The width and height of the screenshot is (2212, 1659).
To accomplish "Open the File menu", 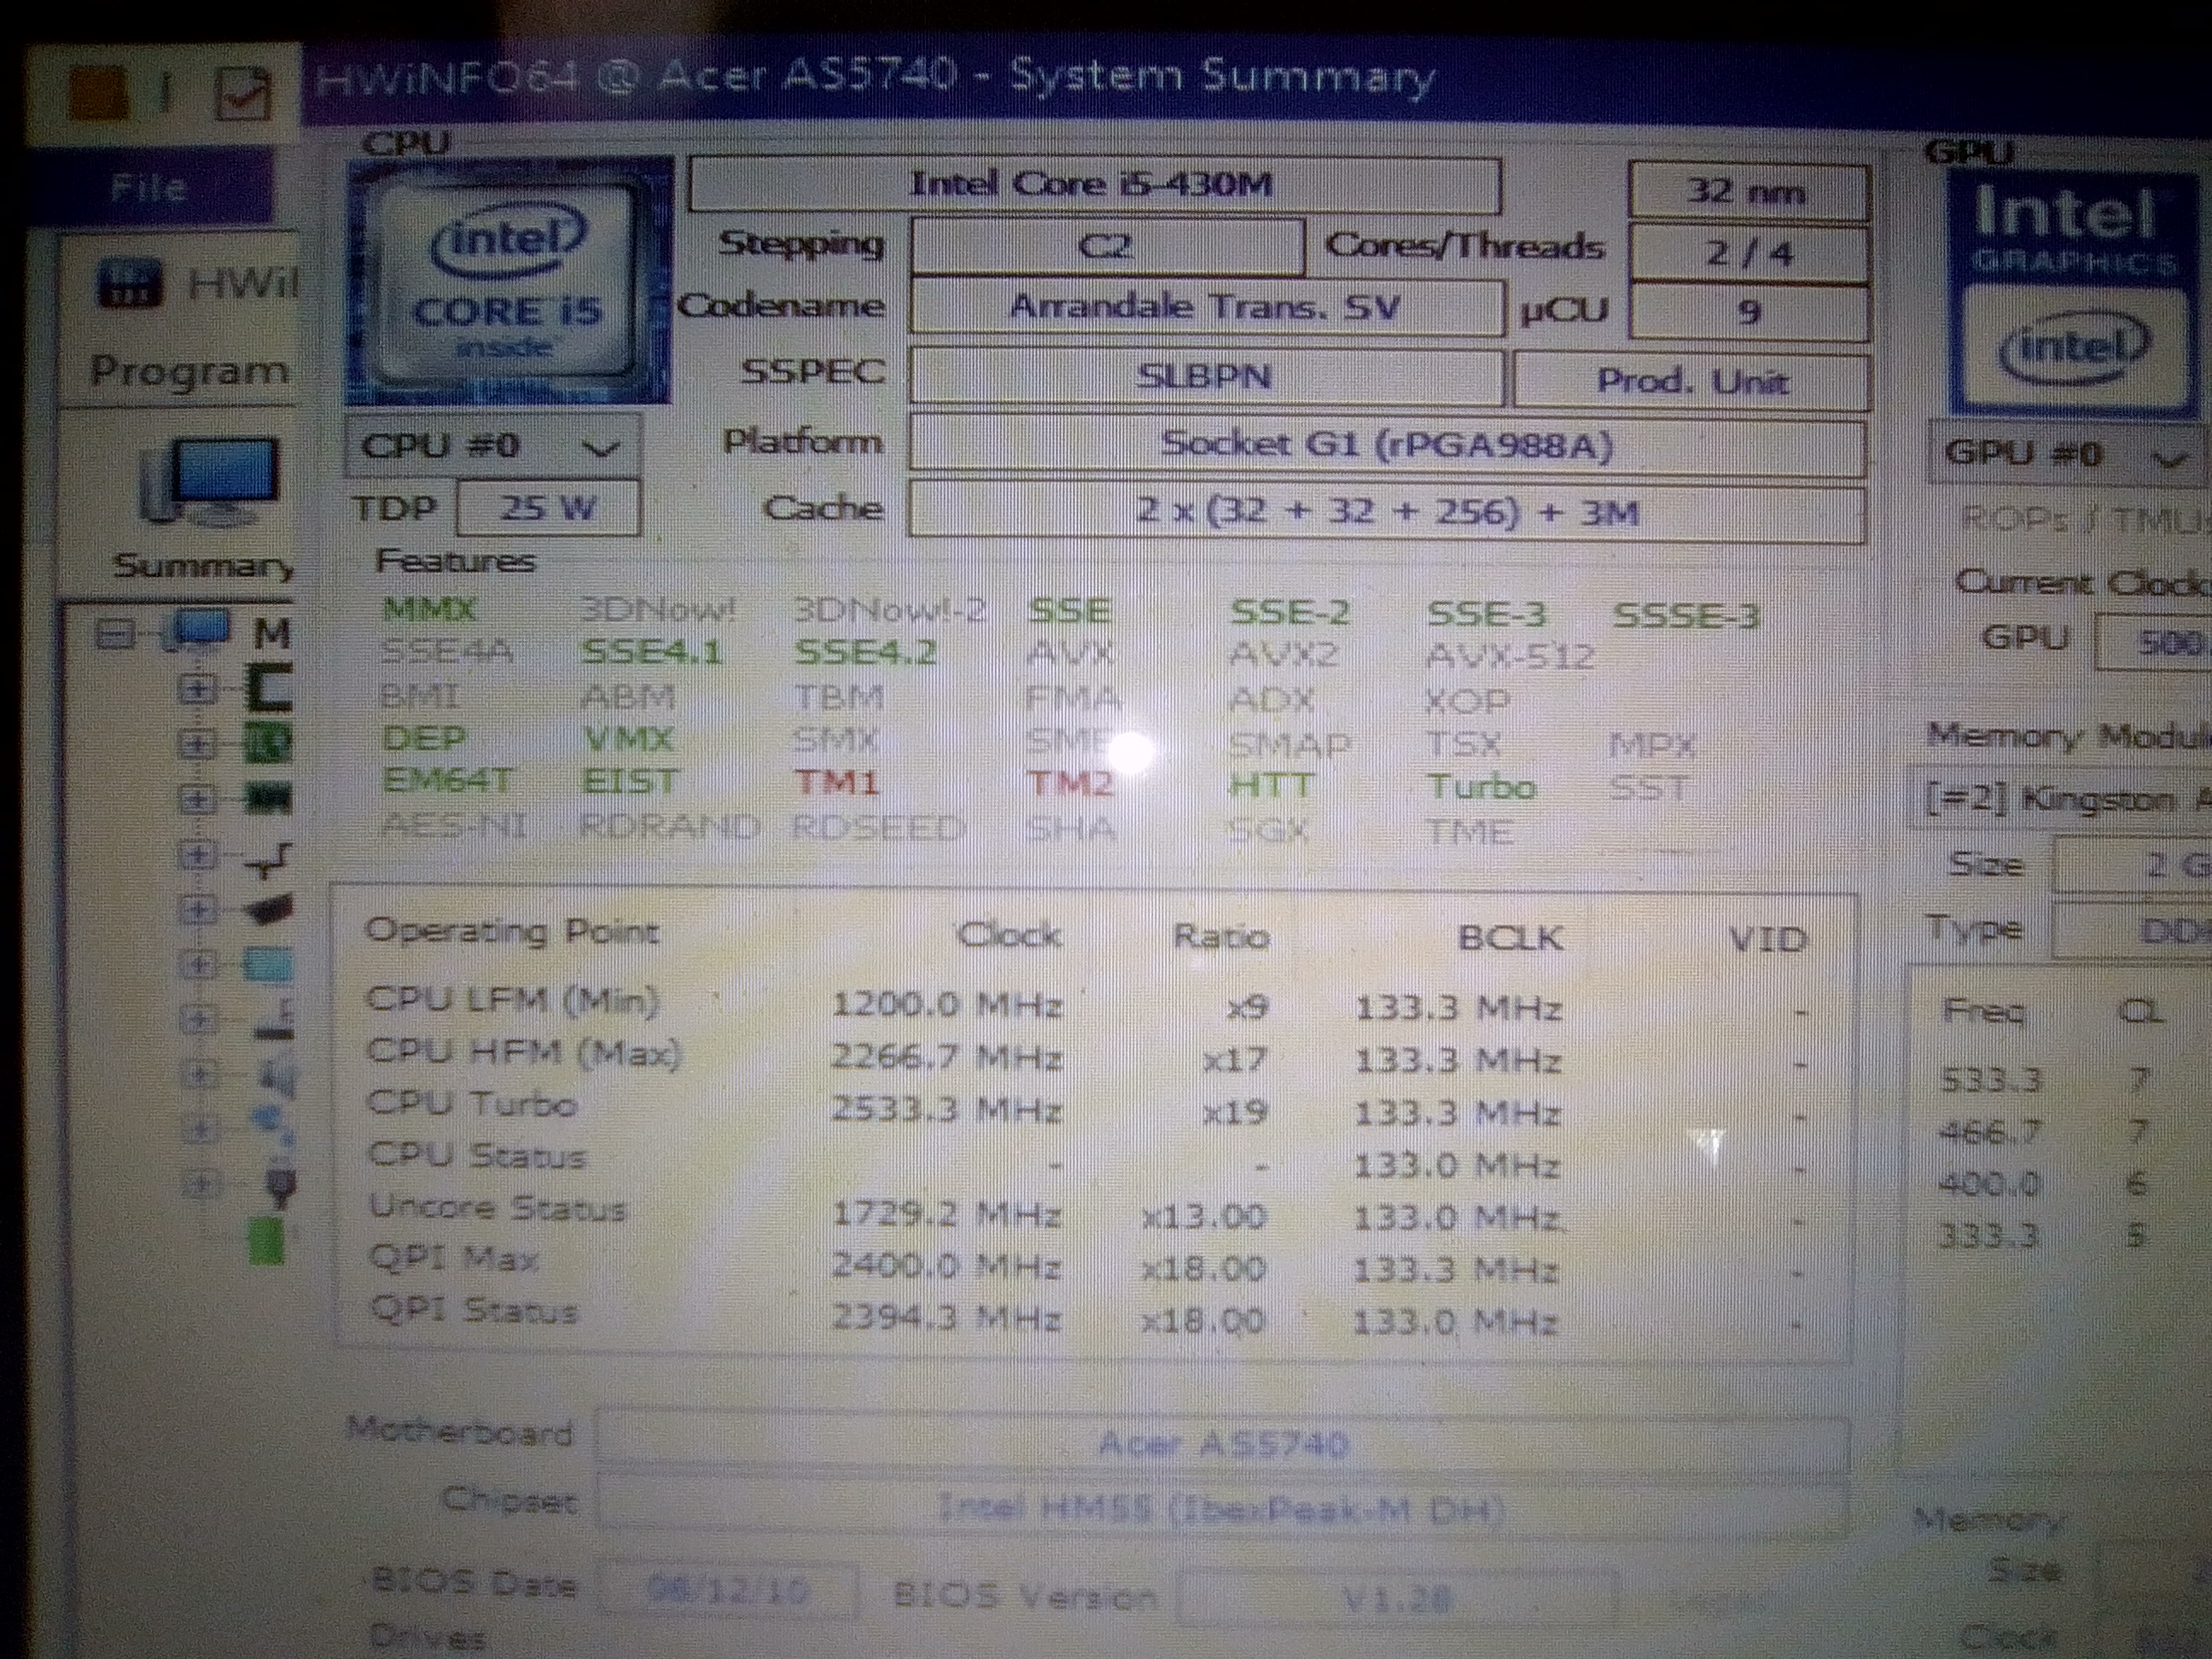I will (x=148, y=187).
